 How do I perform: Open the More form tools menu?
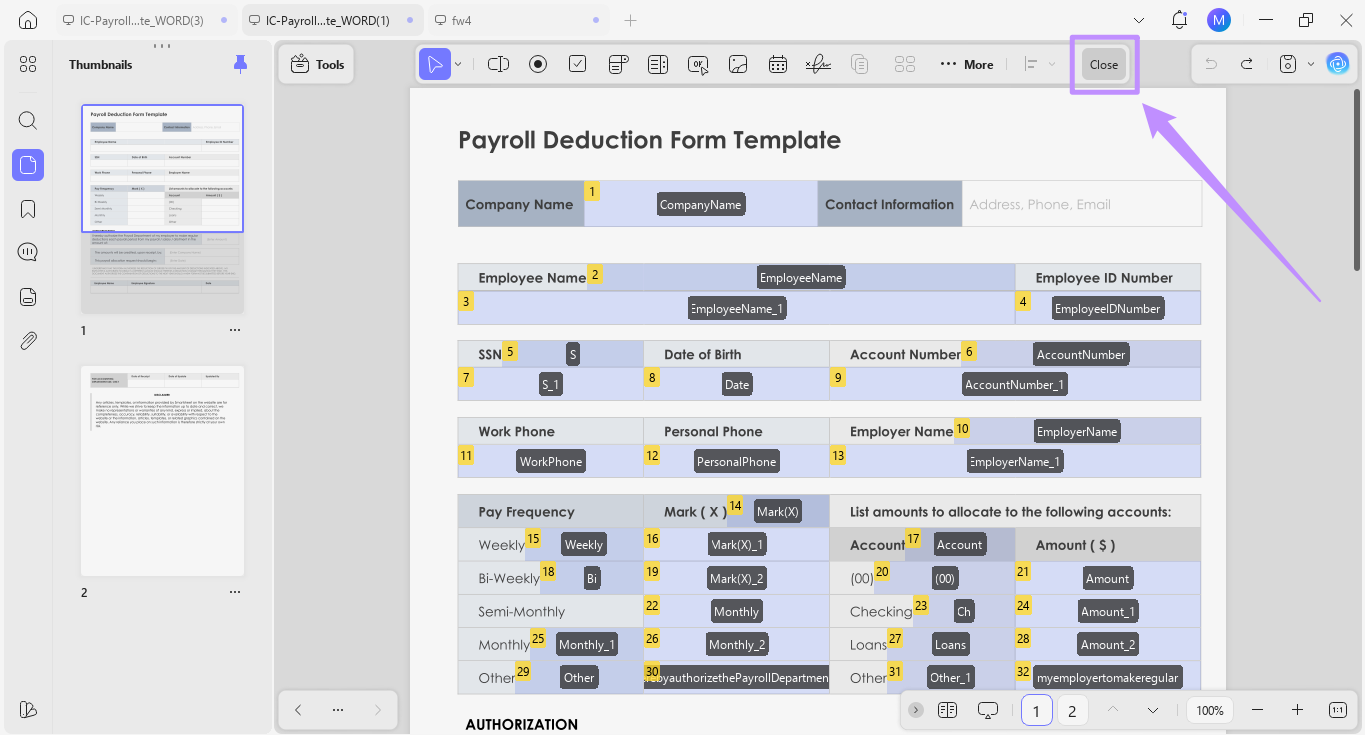pyautogui.click(x=967, y=64)
